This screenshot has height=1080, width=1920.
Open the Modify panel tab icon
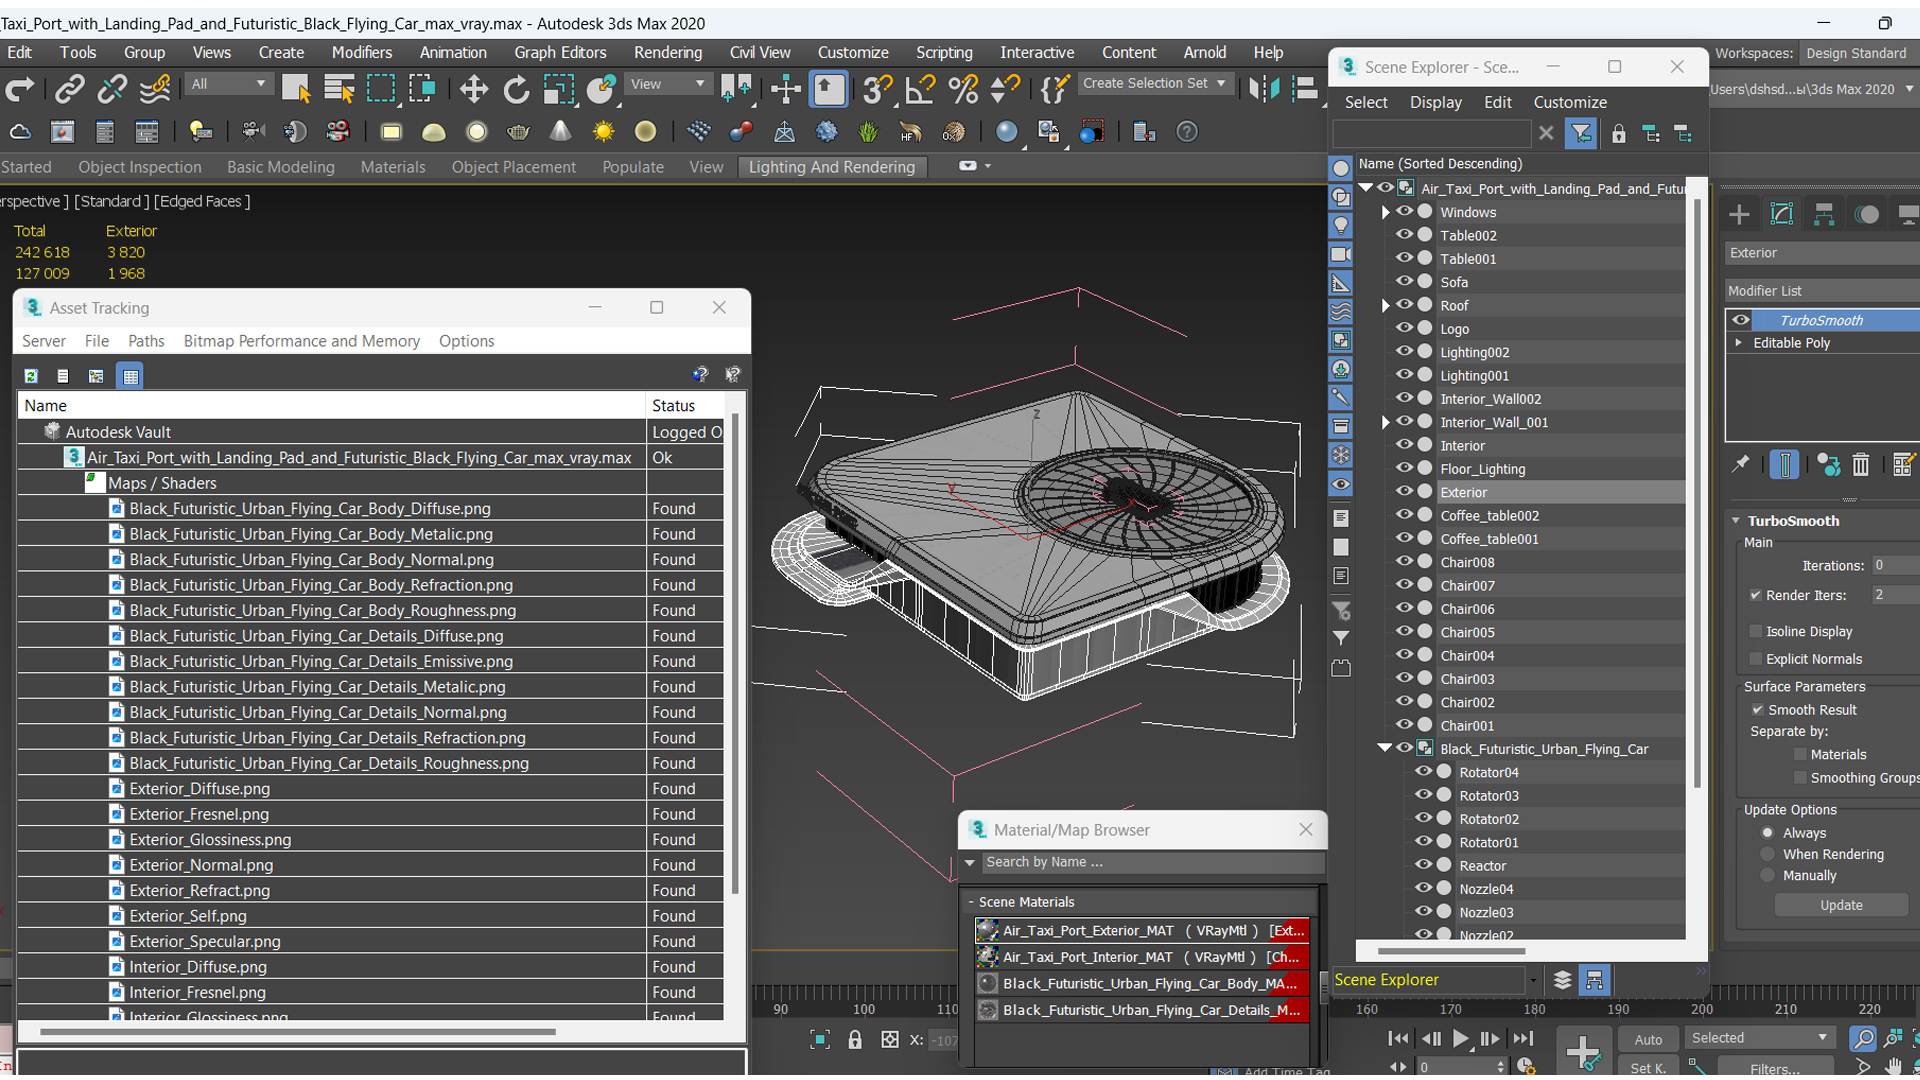point(1781,214)
